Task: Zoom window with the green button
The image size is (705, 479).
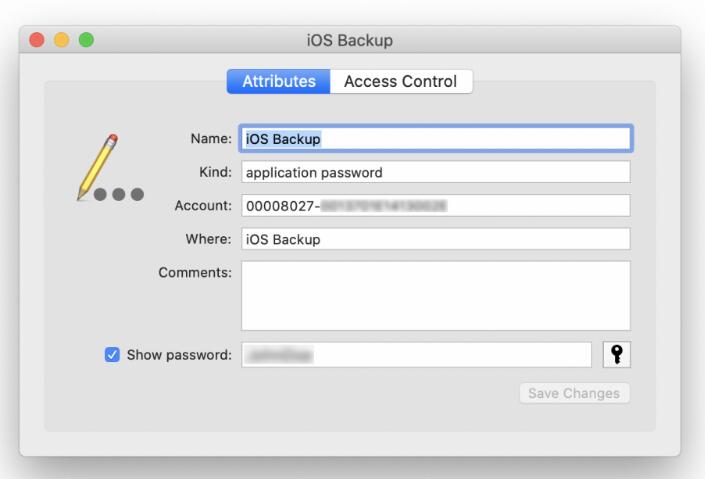Action: (86, 40)
